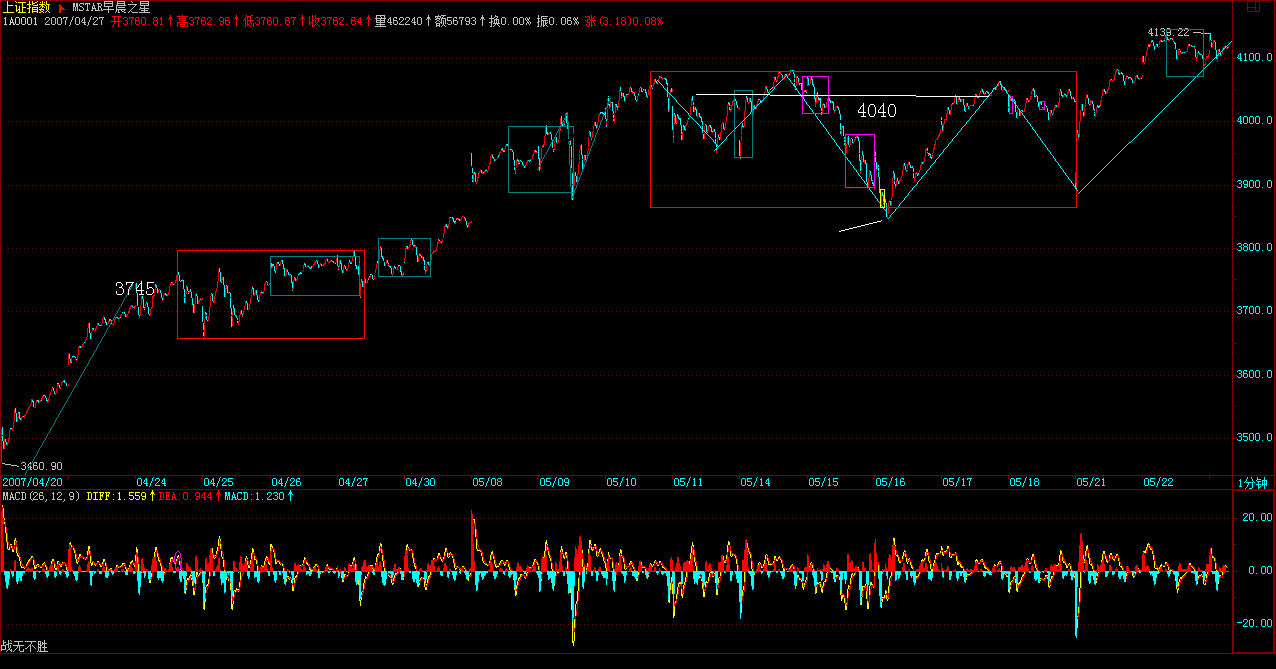1276x669 pixels.
Task: Click the red up arrow after DEA value
Action: coord(218,496)
